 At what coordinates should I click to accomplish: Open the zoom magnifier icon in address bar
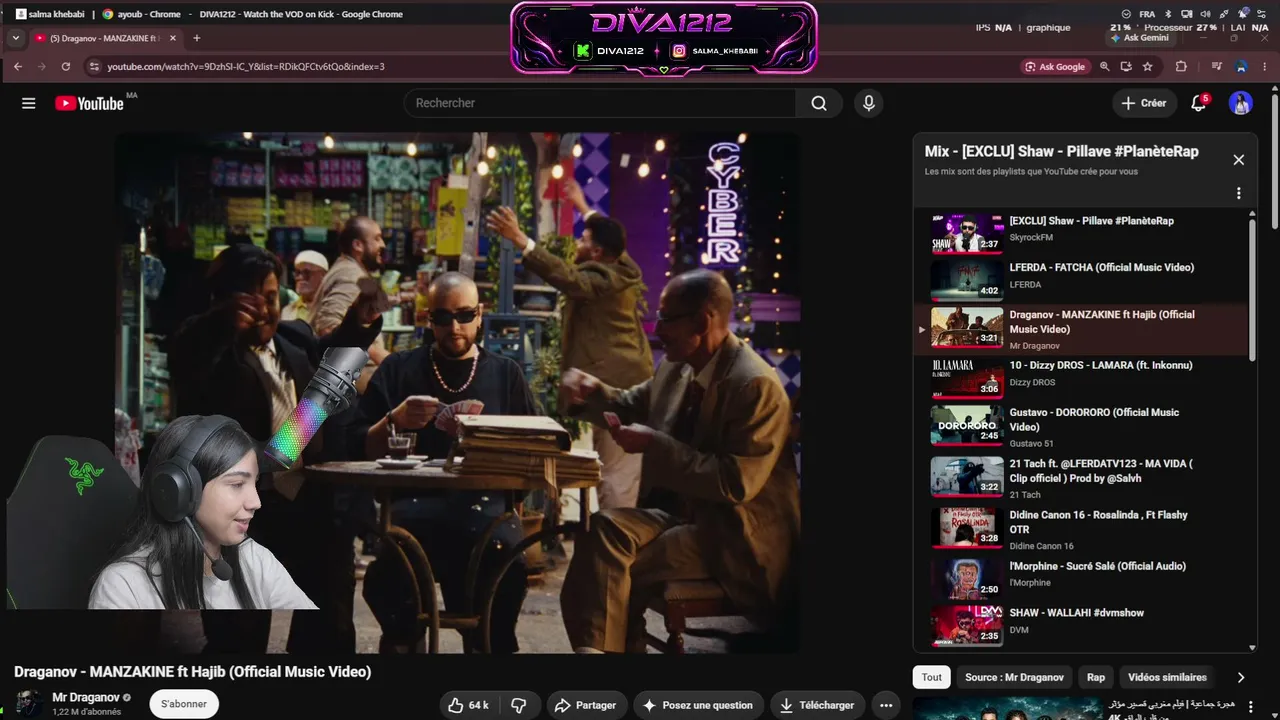click(x=1104, y=66)
